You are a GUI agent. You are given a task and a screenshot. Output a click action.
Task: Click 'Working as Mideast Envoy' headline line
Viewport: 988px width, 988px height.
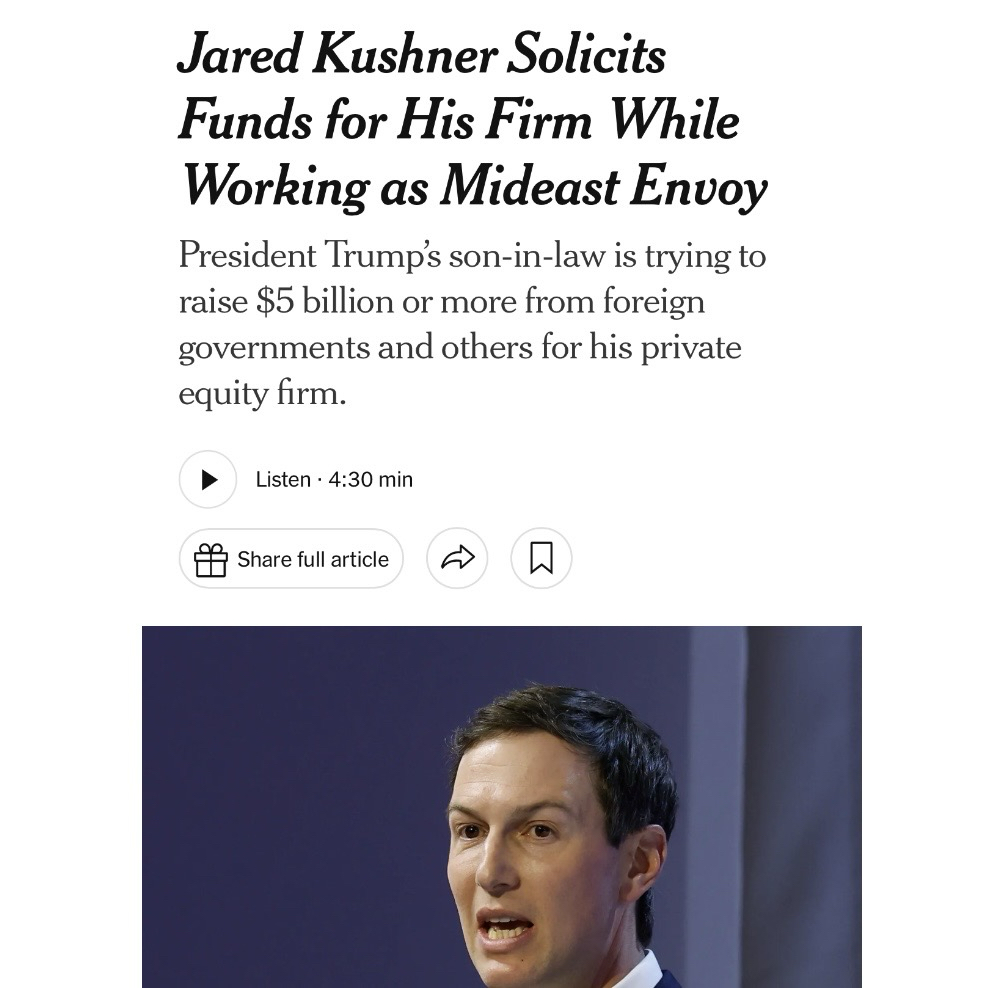click(x=474, y=187)
